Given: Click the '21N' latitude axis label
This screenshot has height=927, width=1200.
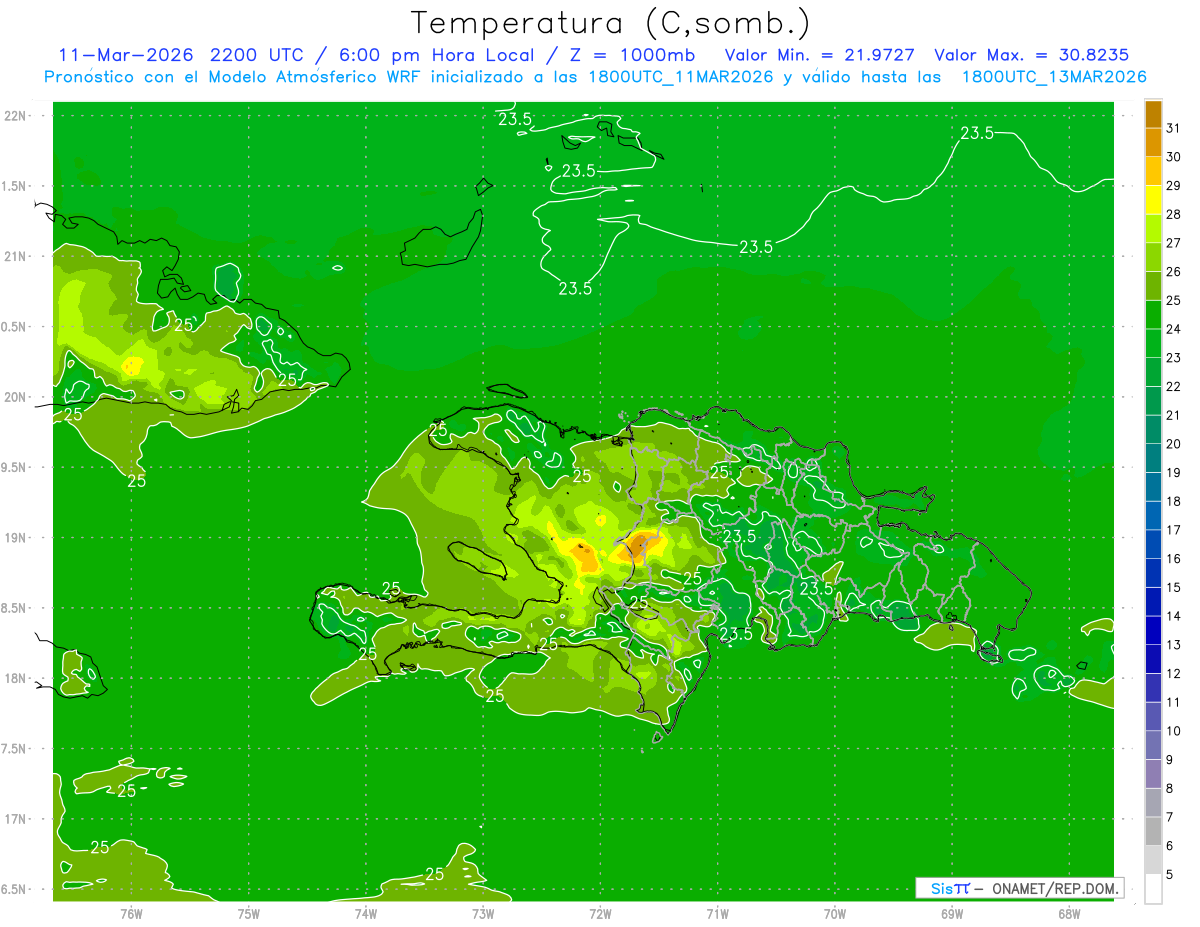Looking at the screenshot, I should point(15,256).
